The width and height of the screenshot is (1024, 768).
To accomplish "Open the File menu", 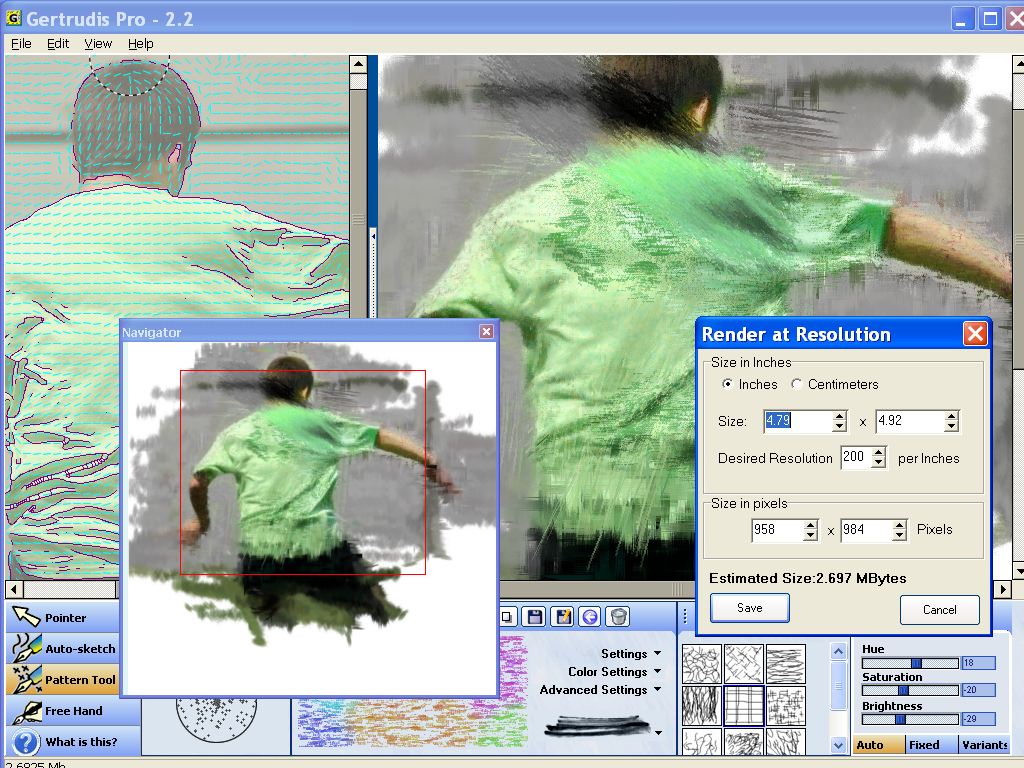I will click(x=21, y=43).
